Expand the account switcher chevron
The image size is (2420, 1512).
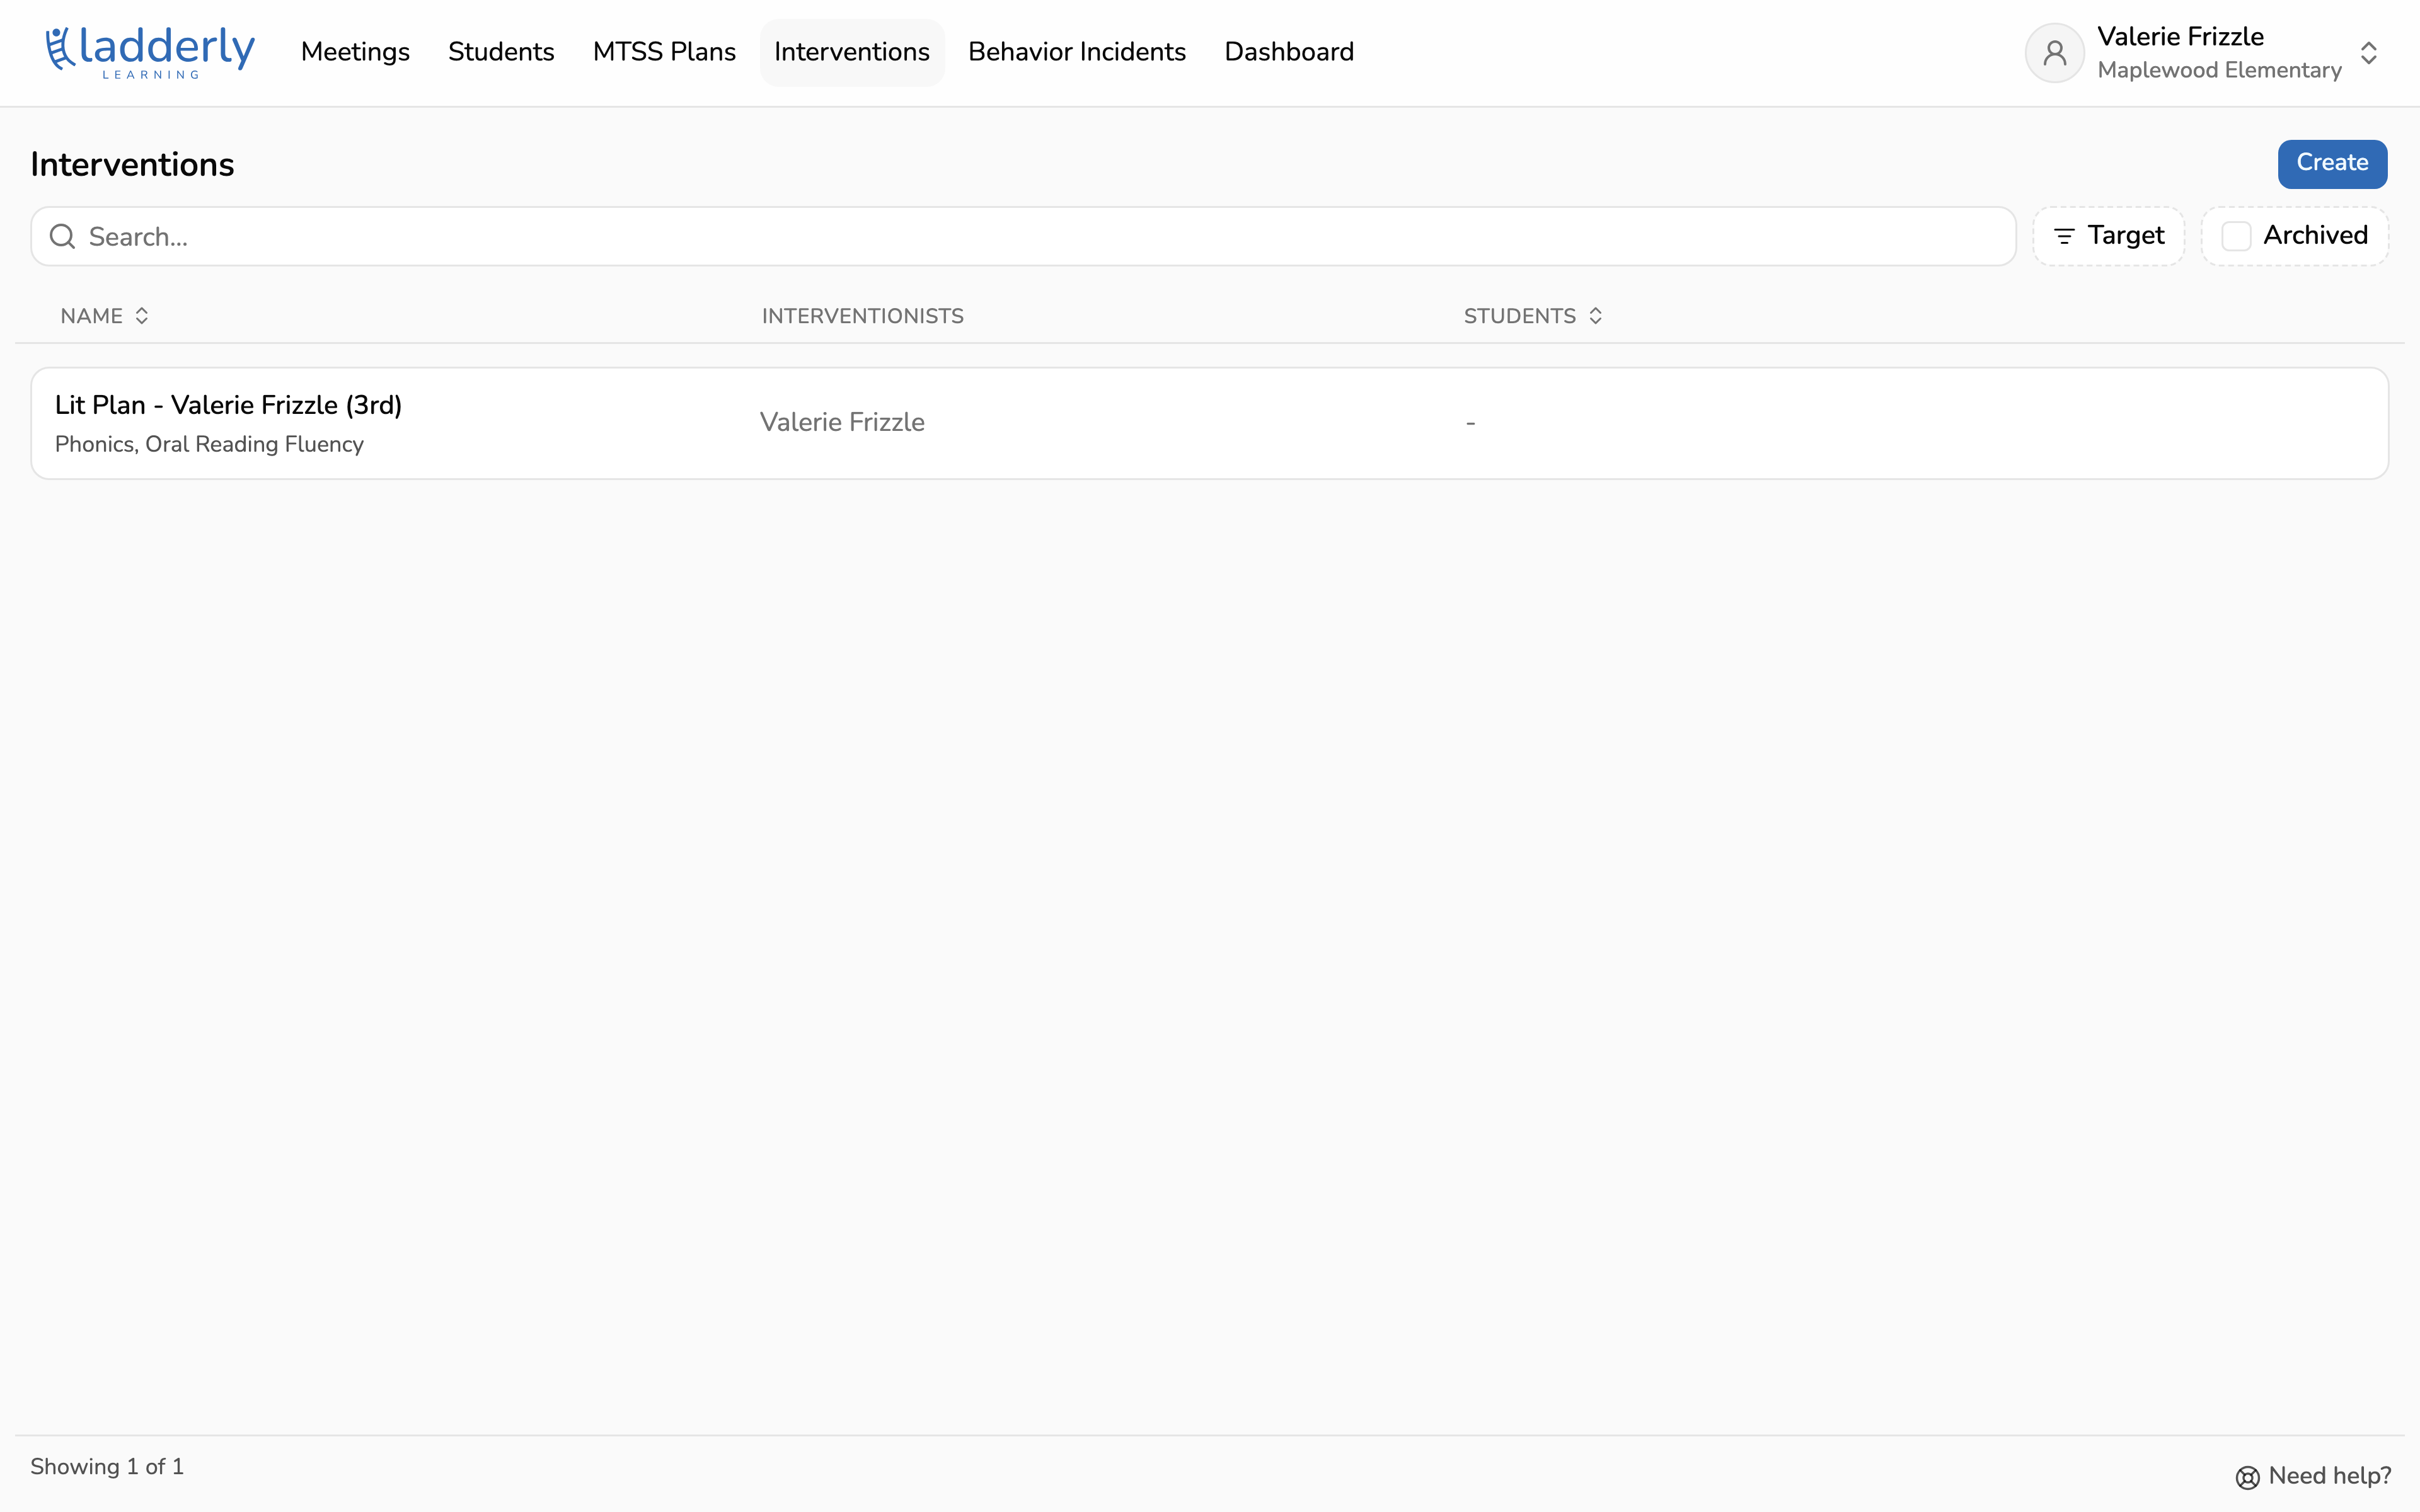[2368, 53]
